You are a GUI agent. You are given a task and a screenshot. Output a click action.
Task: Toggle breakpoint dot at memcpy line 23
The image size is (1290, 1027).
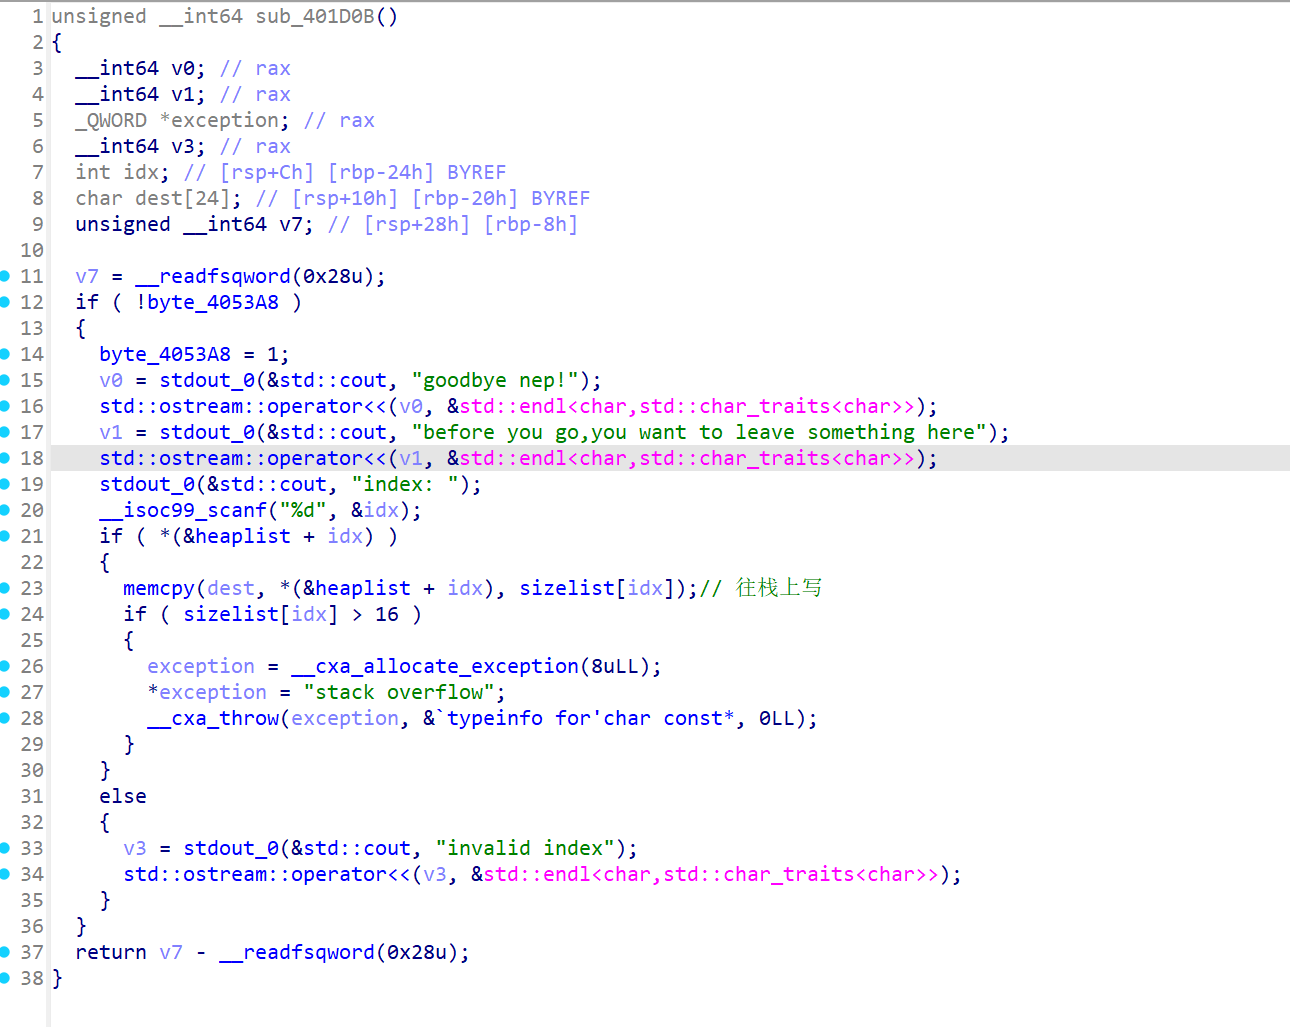point(5,587)
